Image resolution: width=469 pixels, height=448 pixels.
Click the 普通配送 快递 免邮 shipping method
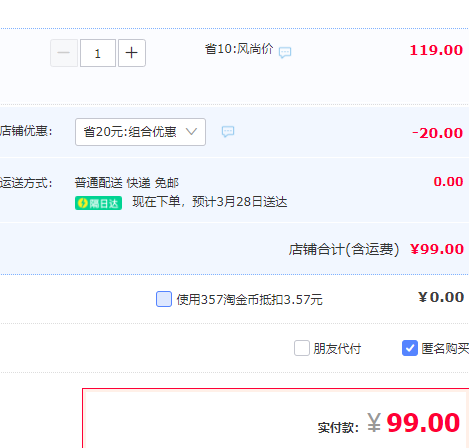click(127, 183)
